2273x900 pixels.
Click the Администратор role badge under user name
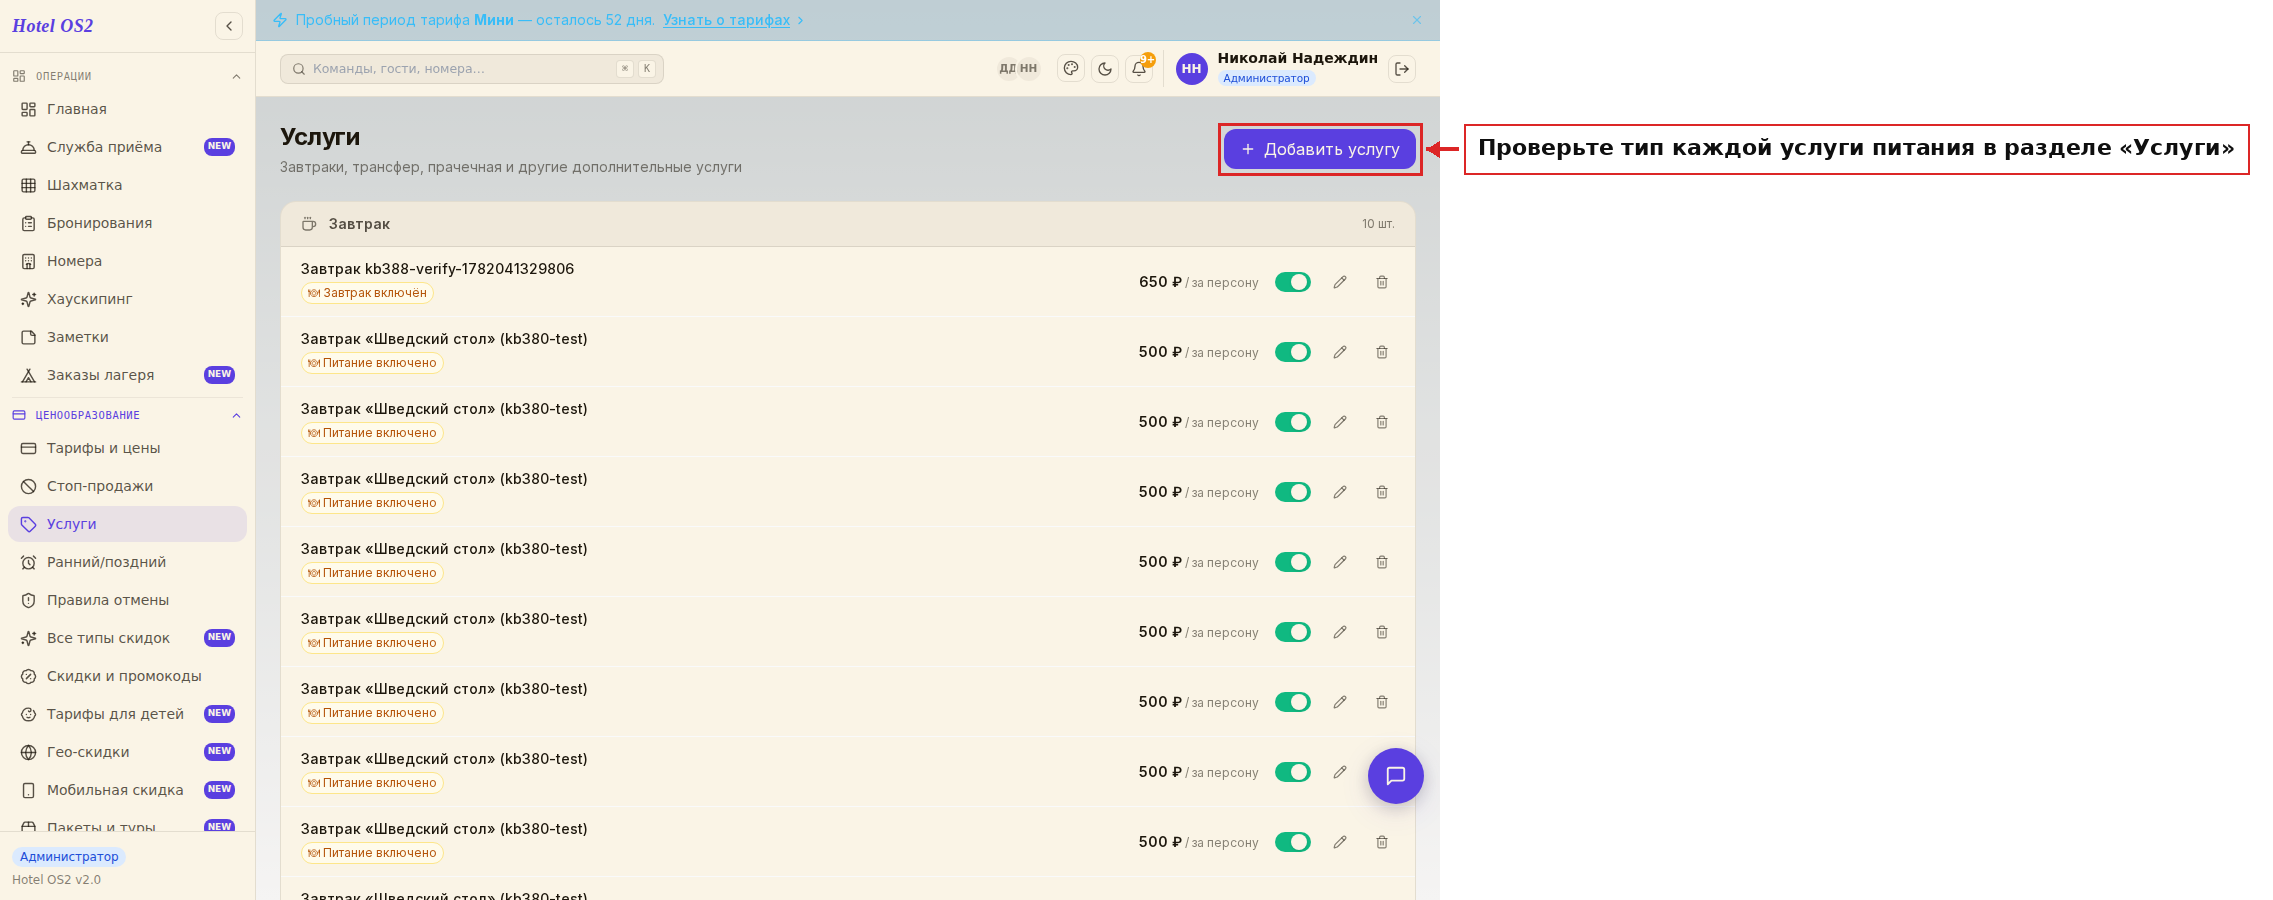click(x=1266, y=78)
